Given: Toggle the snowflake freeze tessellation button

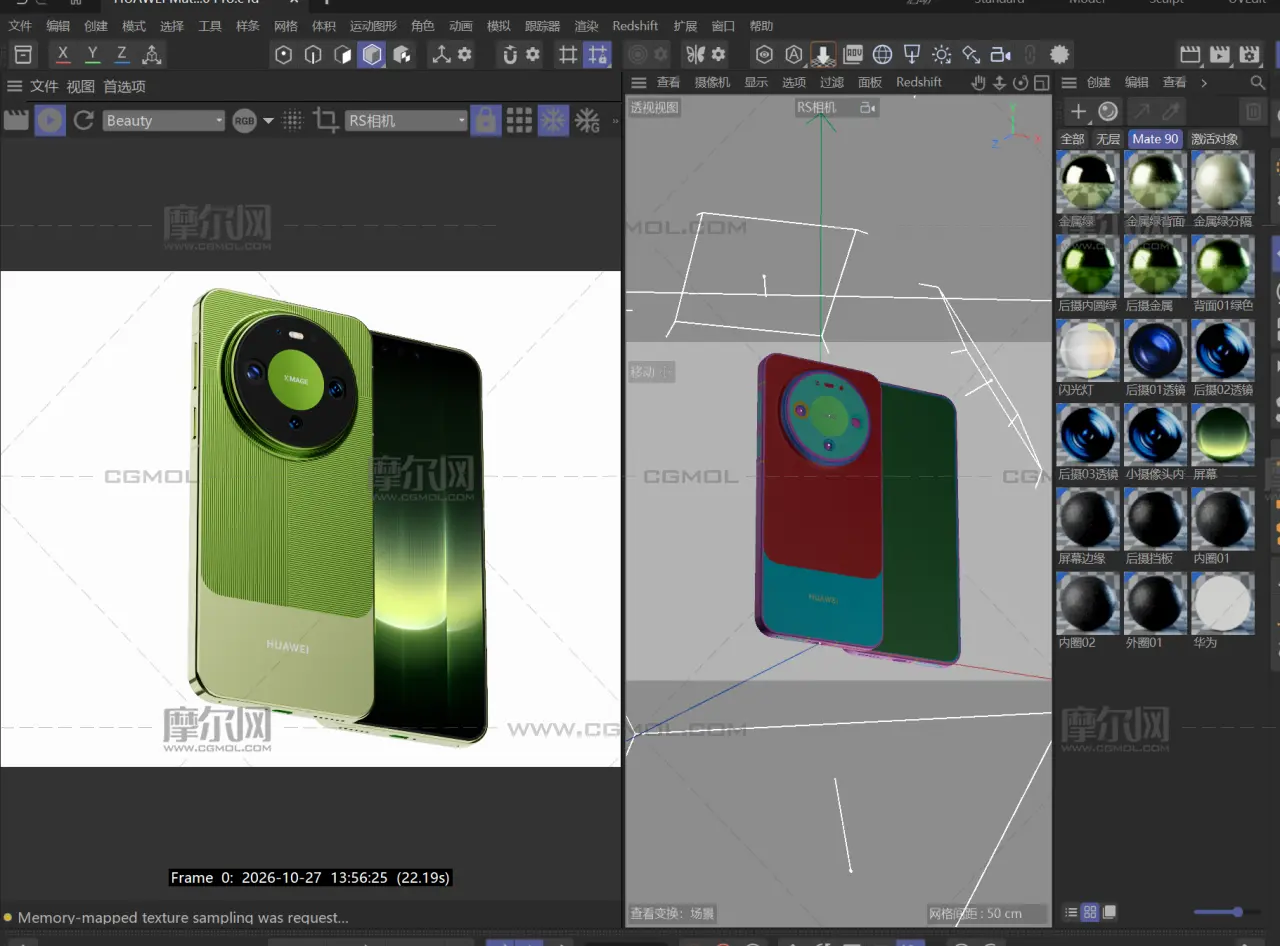Looking at the screenshot, I should click(x=553, y=121).
